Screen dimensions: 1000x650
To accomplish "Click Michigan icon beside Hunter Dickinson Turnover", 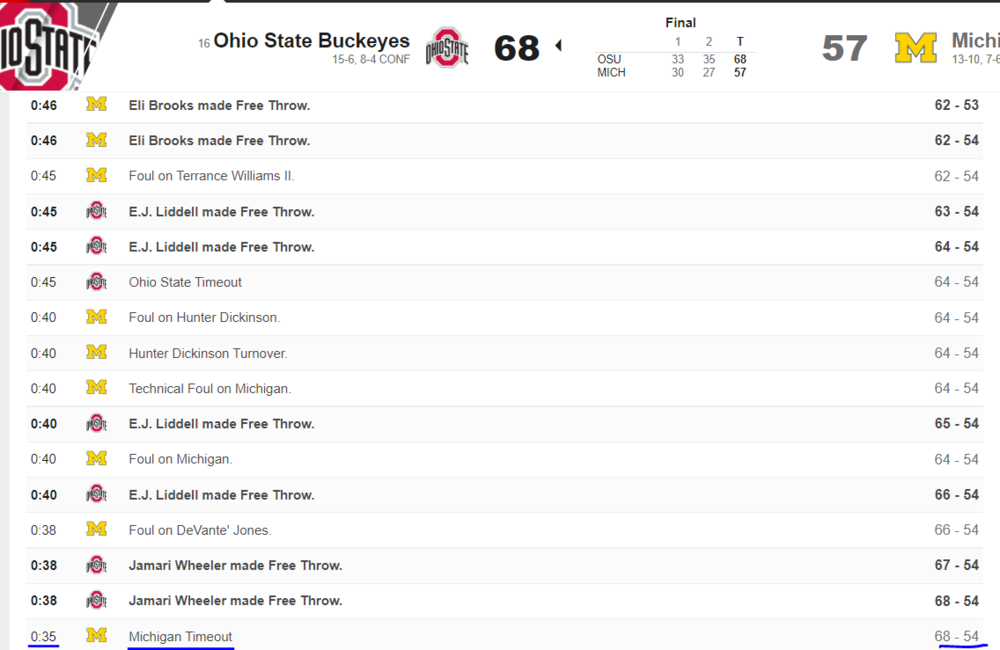I will tap(96, 353).
